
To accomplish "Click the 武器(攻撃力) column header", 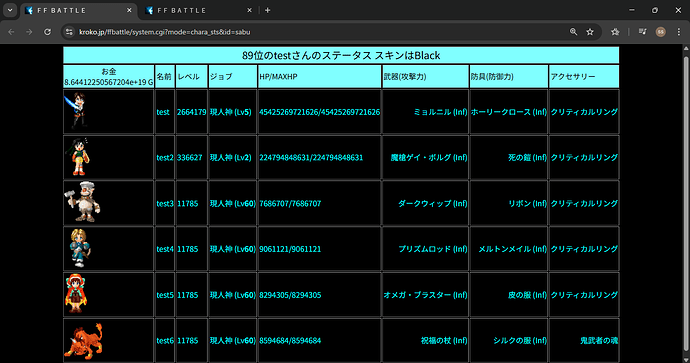I will coord(426,77).
